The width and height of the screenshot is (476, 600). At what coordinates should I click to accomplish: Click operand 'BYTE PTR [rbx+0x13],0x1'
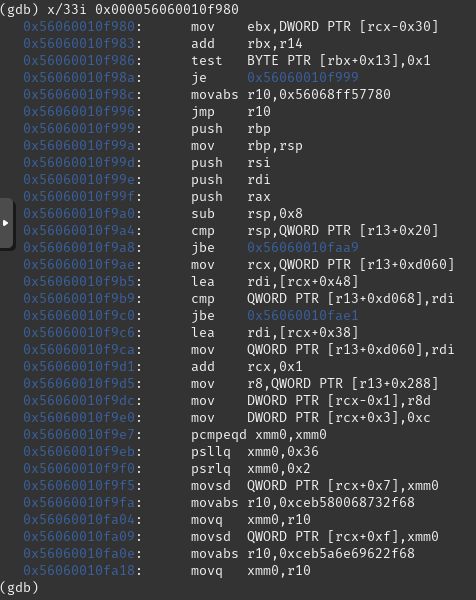[339, 60]
